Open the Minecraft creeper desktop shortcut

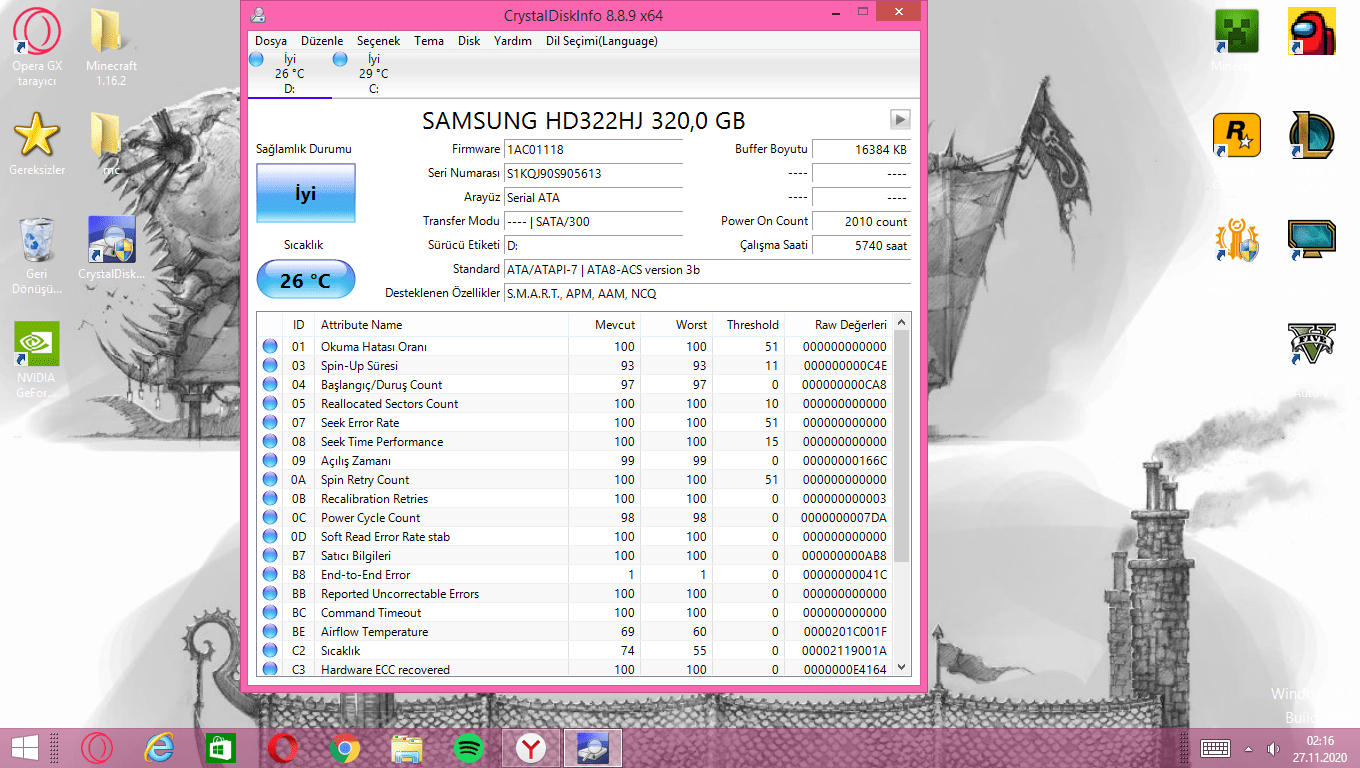click(x=1237, y=40)
